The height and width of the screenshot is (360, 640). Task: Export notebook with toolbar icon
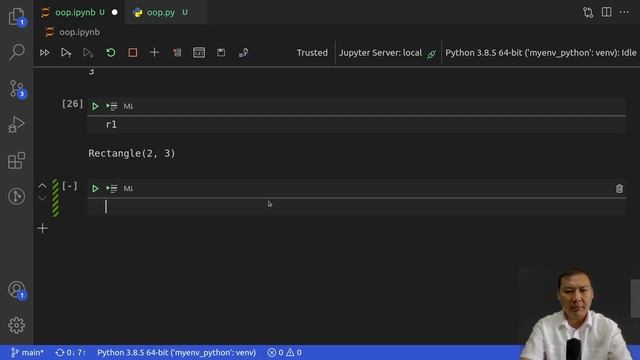pyautogui.click(x=243, y=53)
